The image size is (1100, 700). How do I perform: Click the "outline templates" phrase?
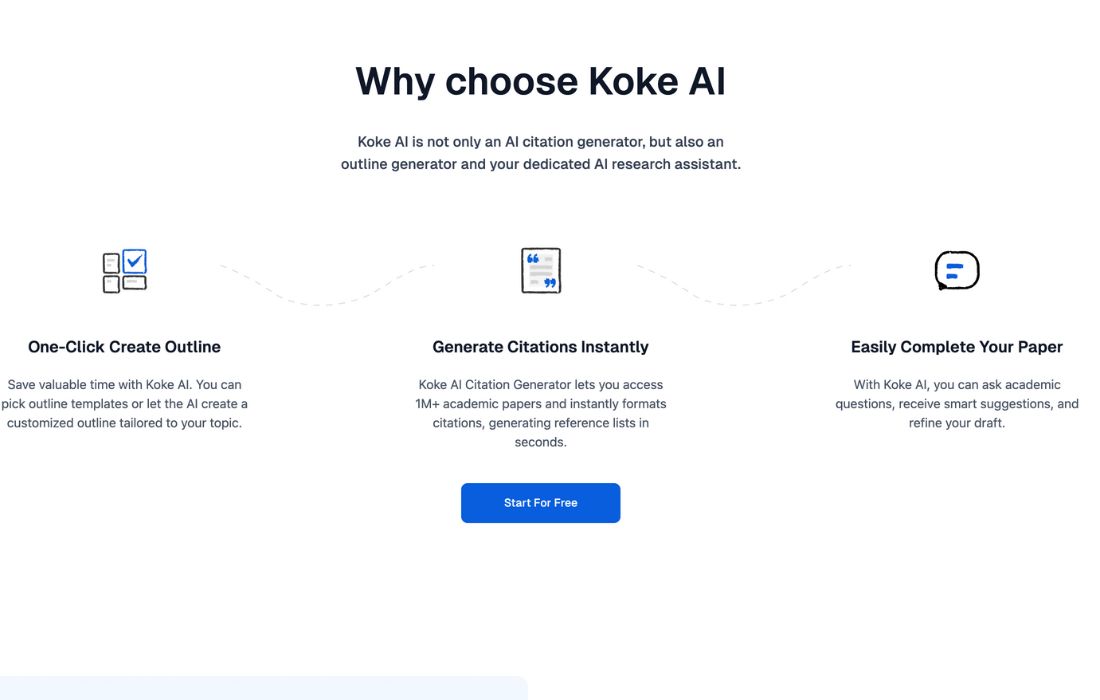(x=76, y=404)
